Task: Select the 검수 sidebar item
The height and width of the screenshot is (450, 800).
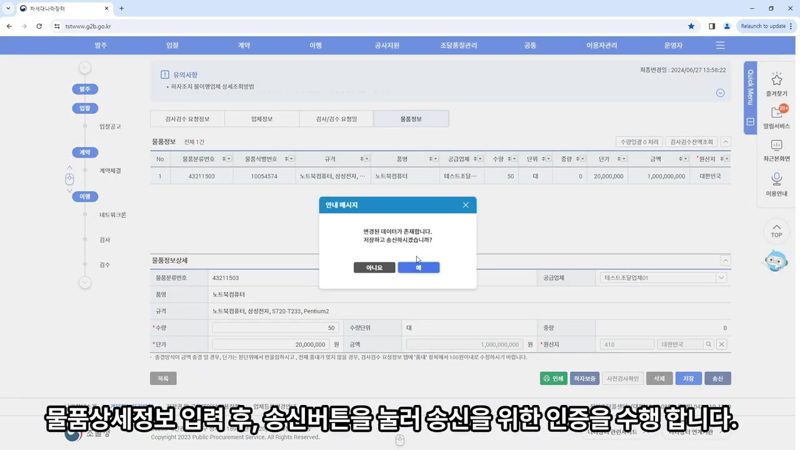Action: (105, 265)
